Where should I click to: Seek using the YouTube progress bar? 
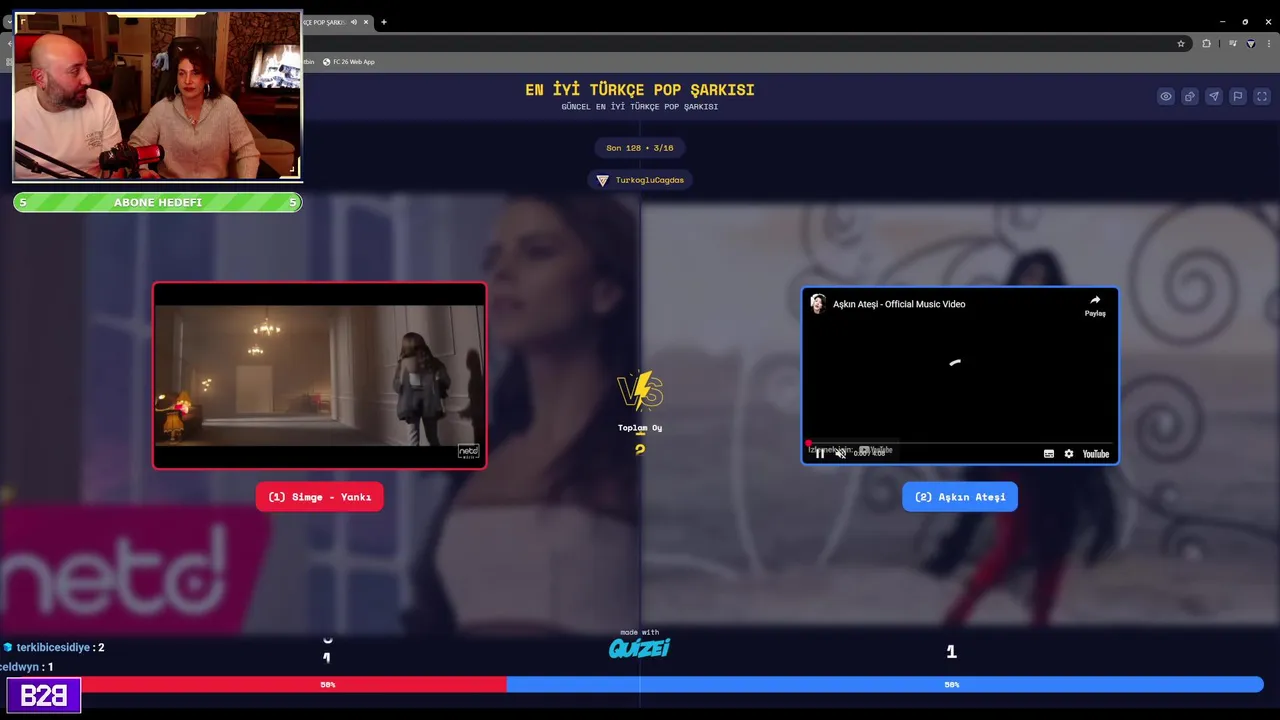coord(960,442)
